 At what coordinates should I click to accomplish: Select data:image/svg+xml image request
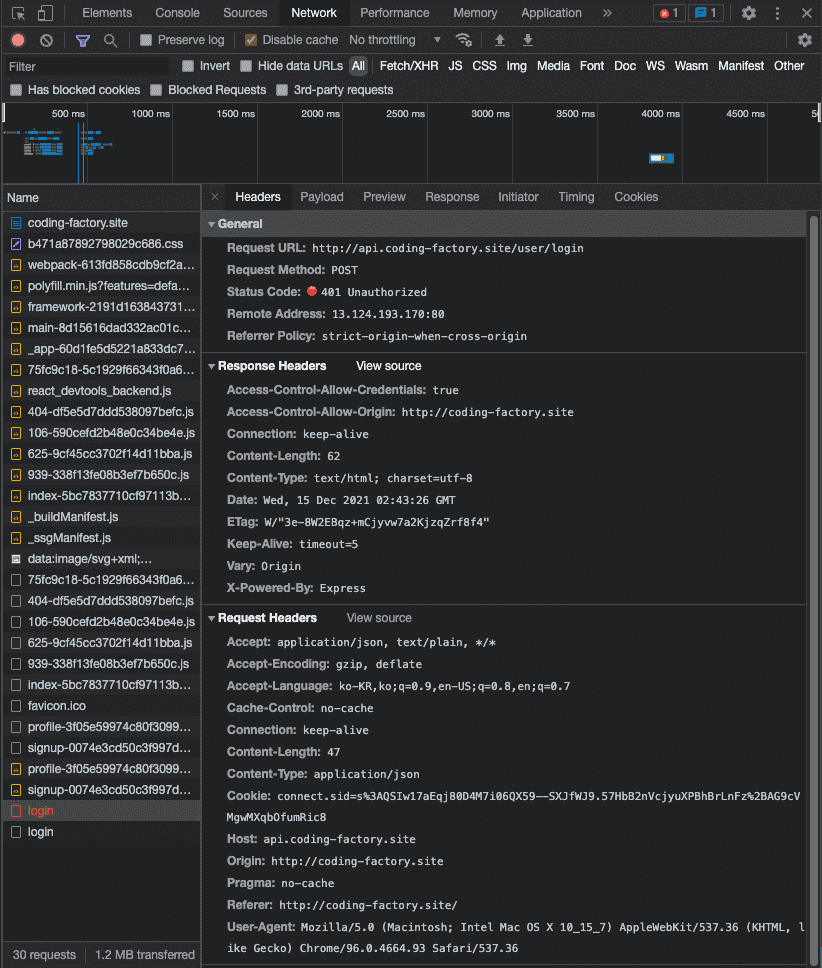coord(102,559)
